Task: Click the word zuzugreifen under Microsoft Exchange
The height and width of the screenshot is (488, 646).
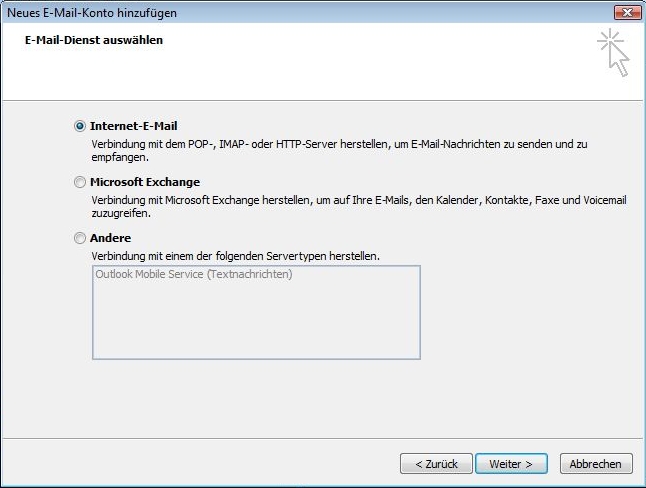Action: [121, 214]
